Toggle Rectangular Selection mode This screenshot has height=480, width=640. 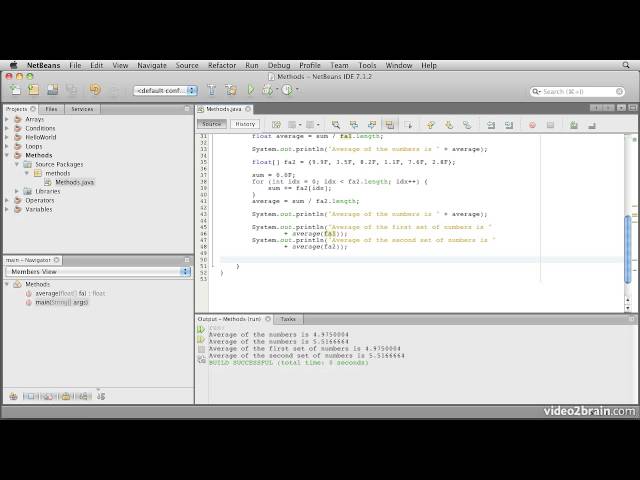pos(408,124)
